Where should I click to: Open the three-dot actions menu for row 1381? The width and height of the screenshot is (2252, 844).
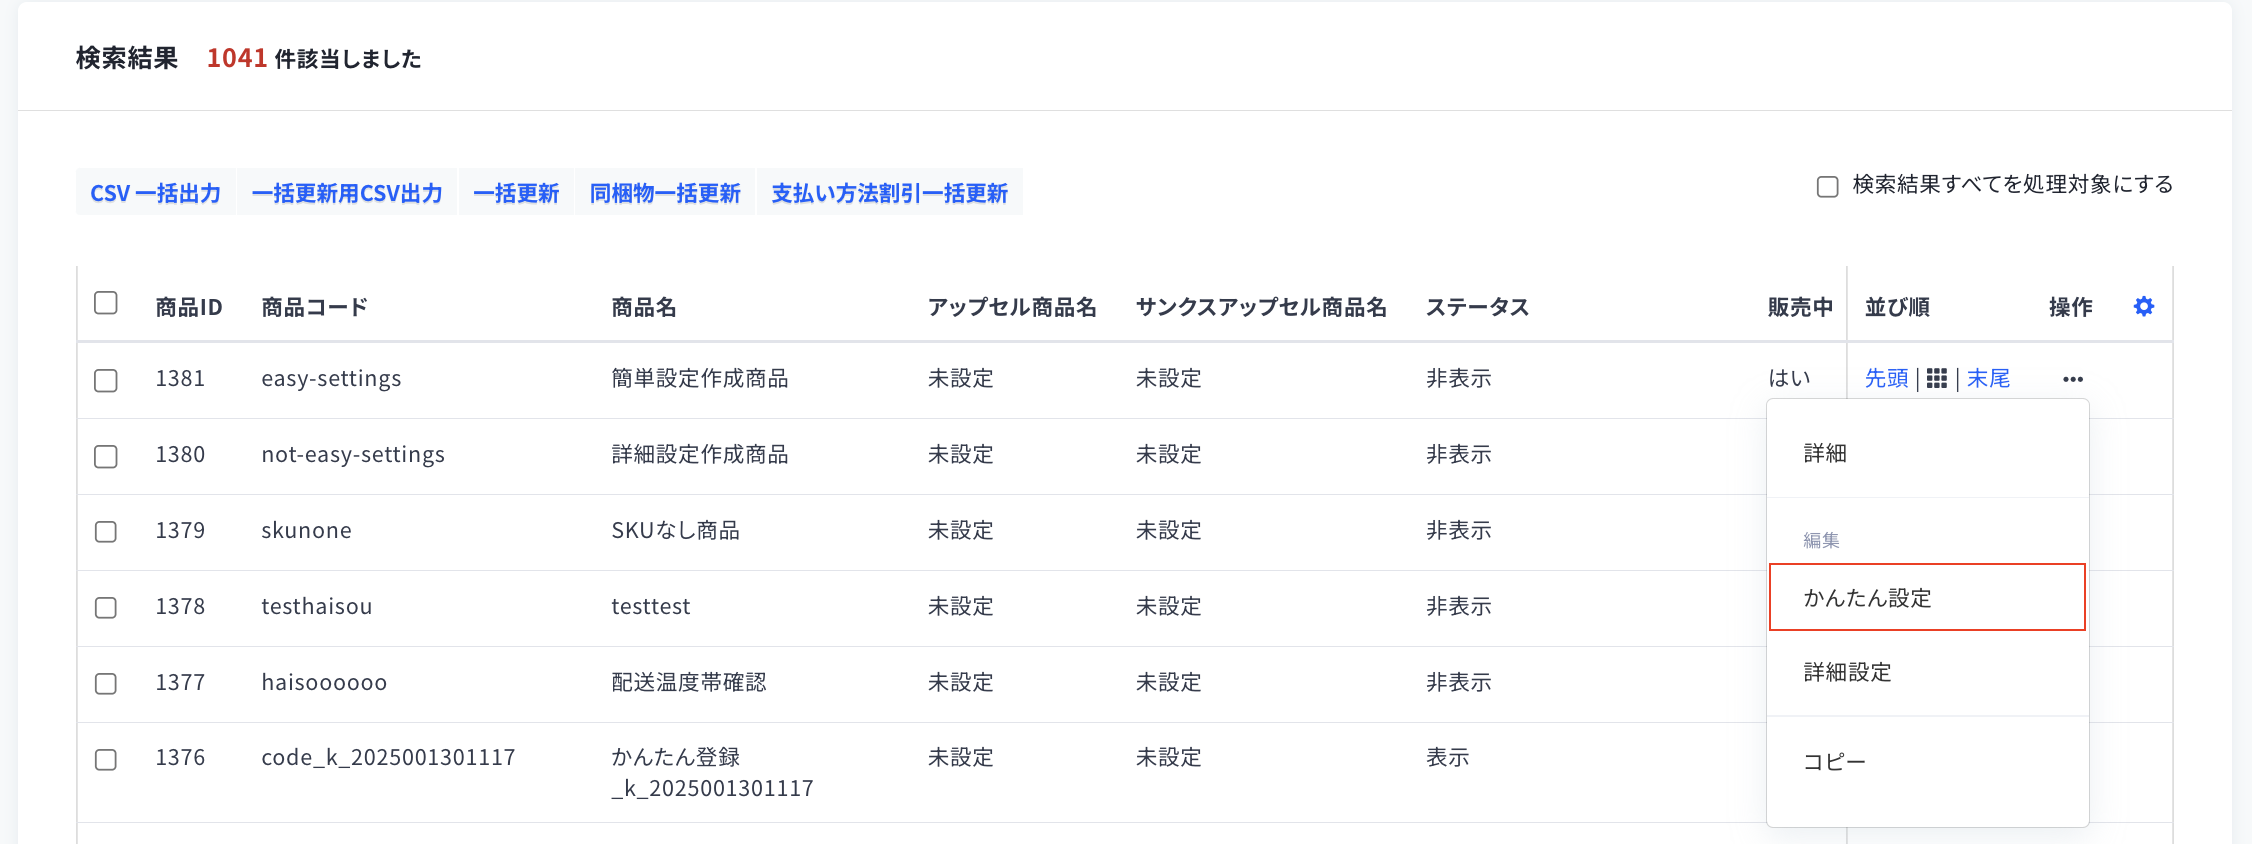click(x=2073, y=379)
